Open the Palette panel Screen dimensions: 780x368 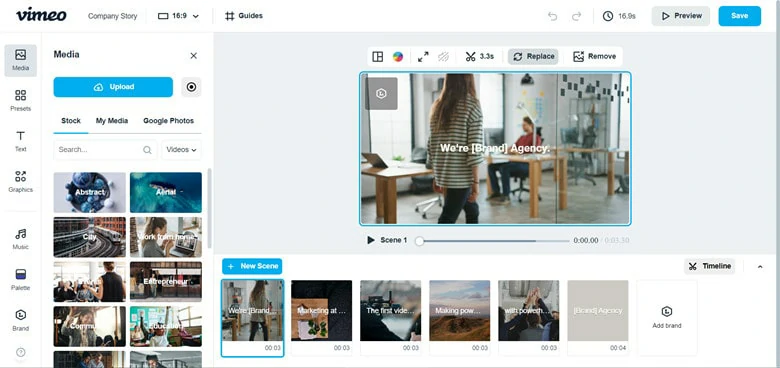(20, 280)
